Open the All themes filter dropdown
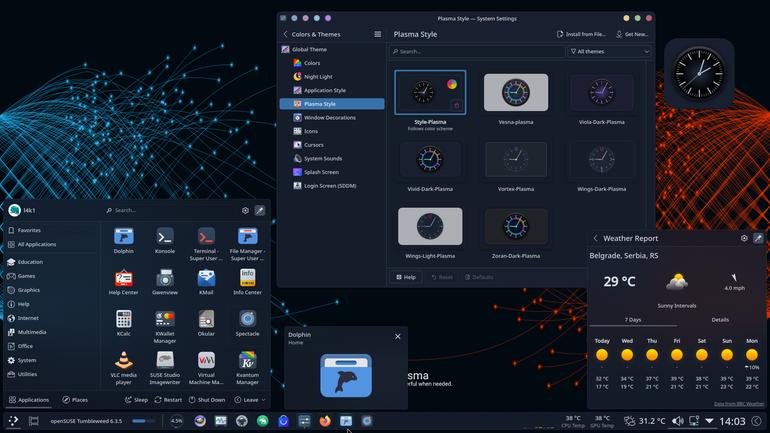The width and height of the screenshot is (770, 433). [609, 51]
